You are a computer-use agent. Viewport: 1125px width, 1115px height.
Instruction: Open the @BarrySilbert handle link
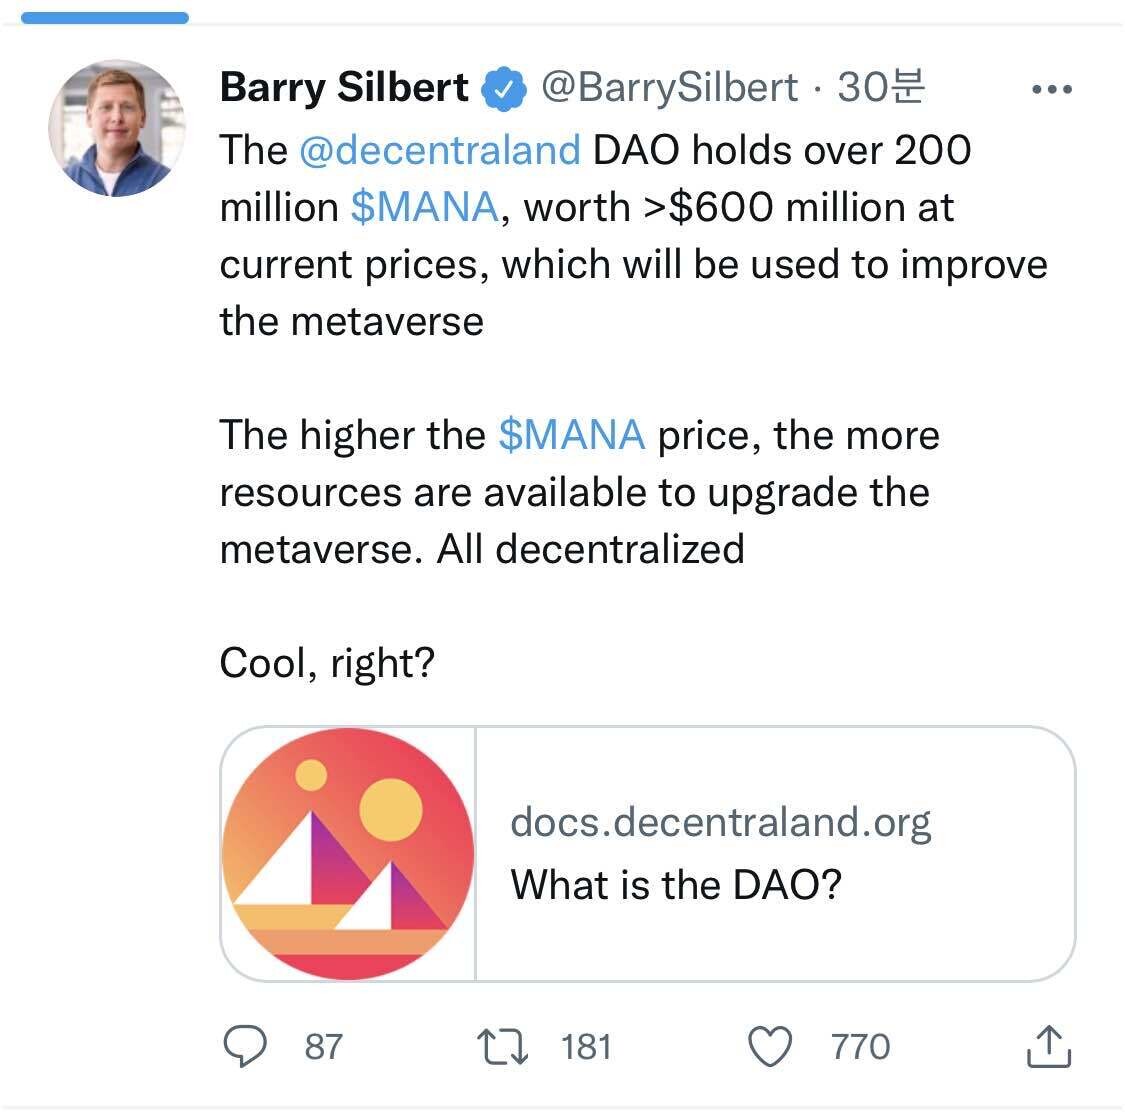(x=669, y=88)
